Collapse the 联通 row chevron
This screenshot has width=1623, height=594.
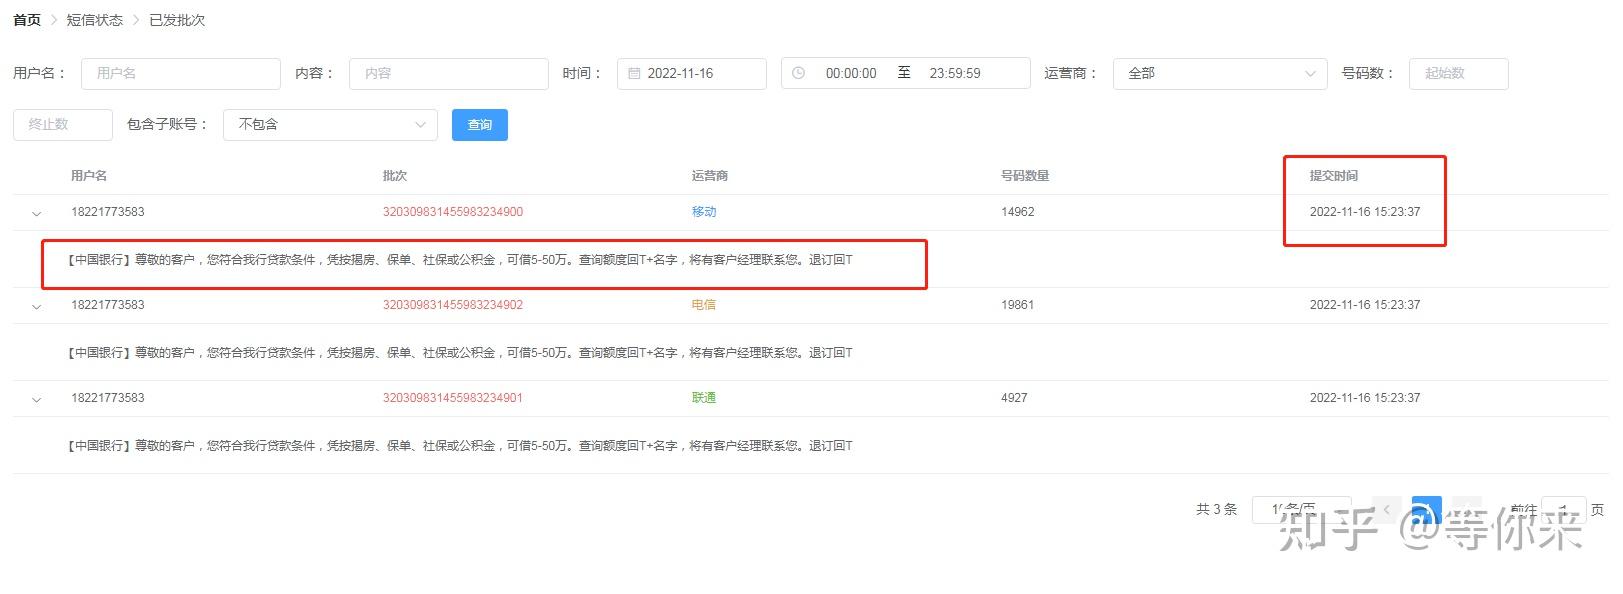pyautogui.click(x=37, y=399)
